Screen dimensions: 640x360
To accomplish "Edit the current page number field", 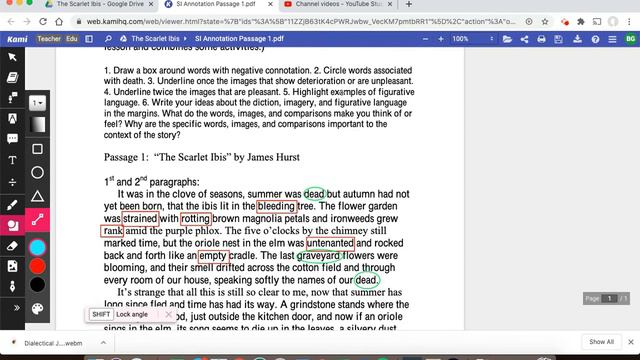I will pyautogui.click(x=609, y=298).
